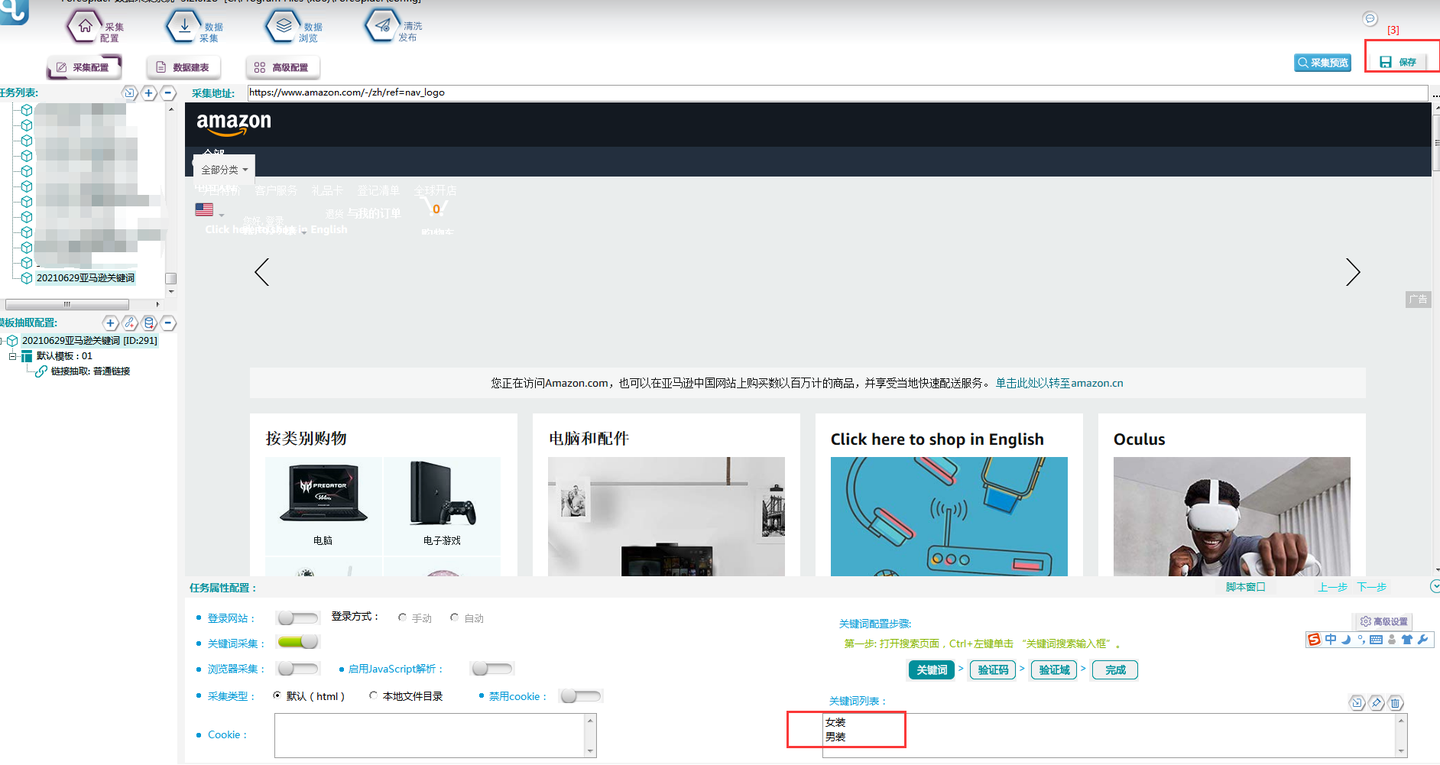
Task: Enable the 启用JavaScript解析 switch
Action: click(492, 668)
